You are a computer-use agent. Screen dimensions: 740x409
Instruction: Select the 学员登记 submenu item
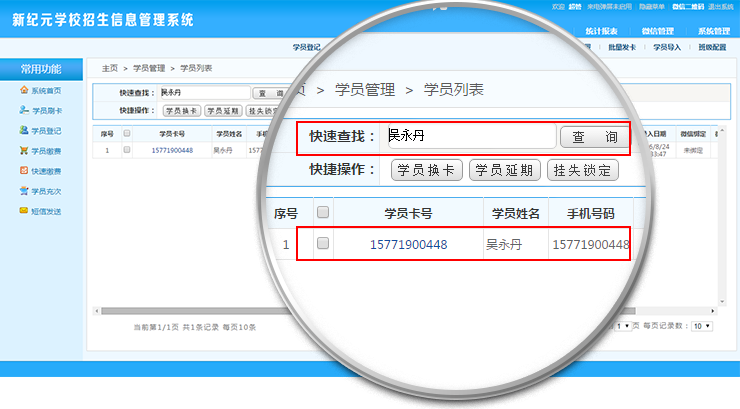[306, 47]
